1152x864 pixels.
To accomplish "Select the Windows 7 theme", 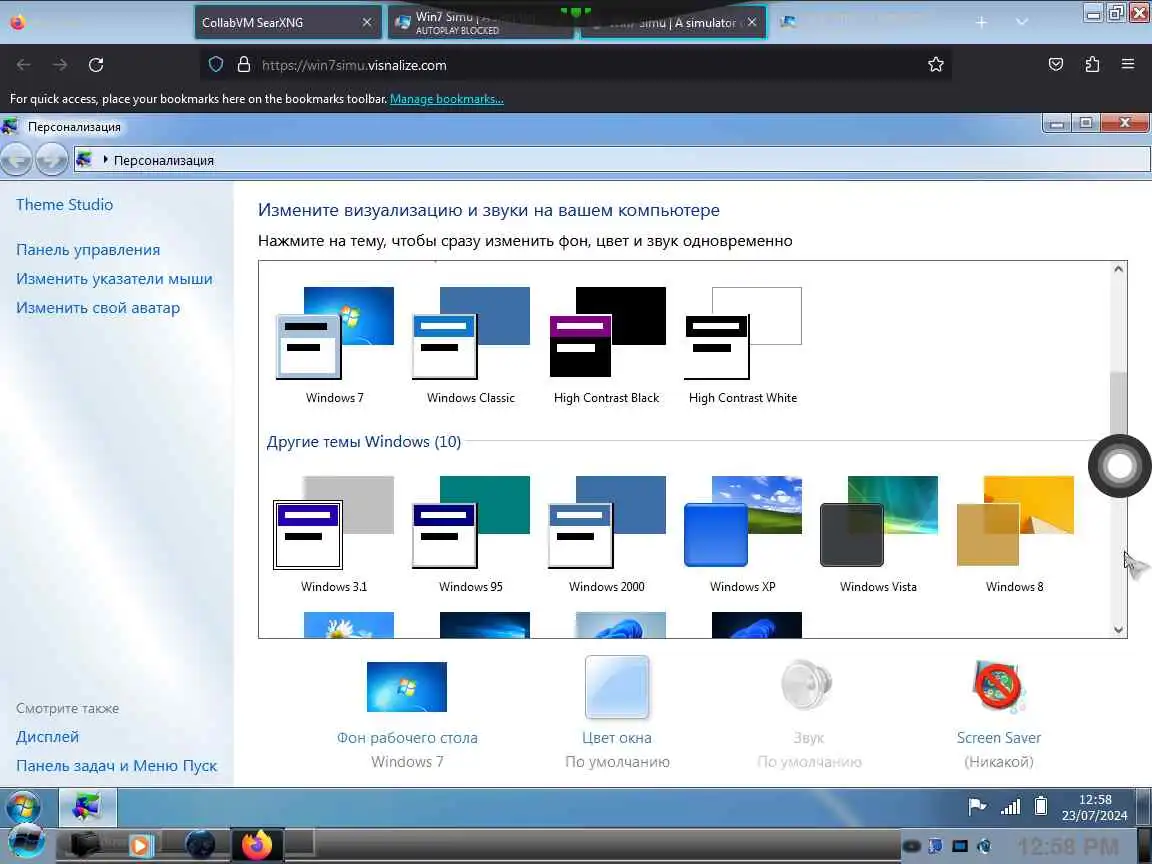I will tap(334, 345).
